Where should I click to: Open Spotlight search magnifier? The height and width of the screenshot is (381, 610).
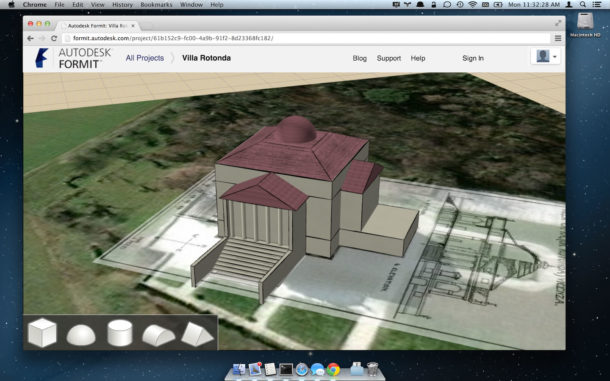click(x=583, y=5)
